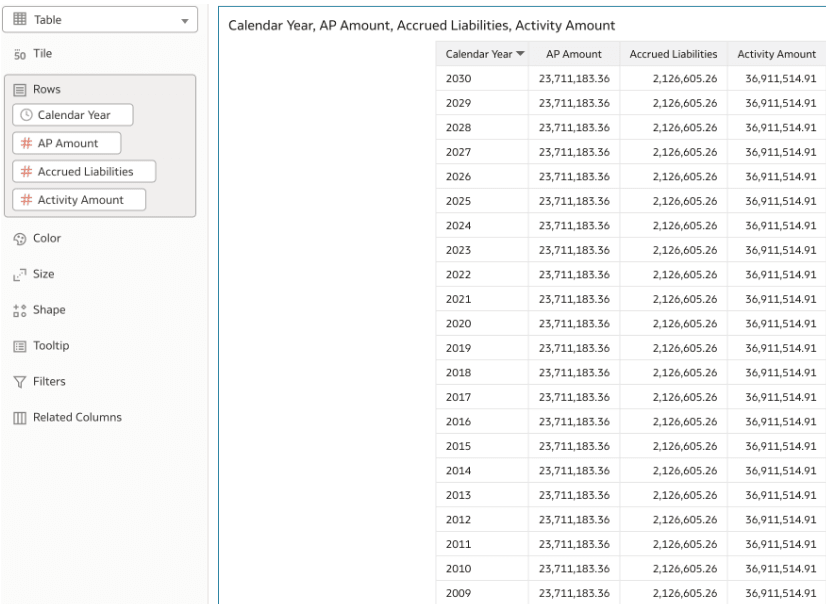The height and width of the screenshot is (604, 826).
Task: Click the Tooltip section icon
Action: point(19,346)
